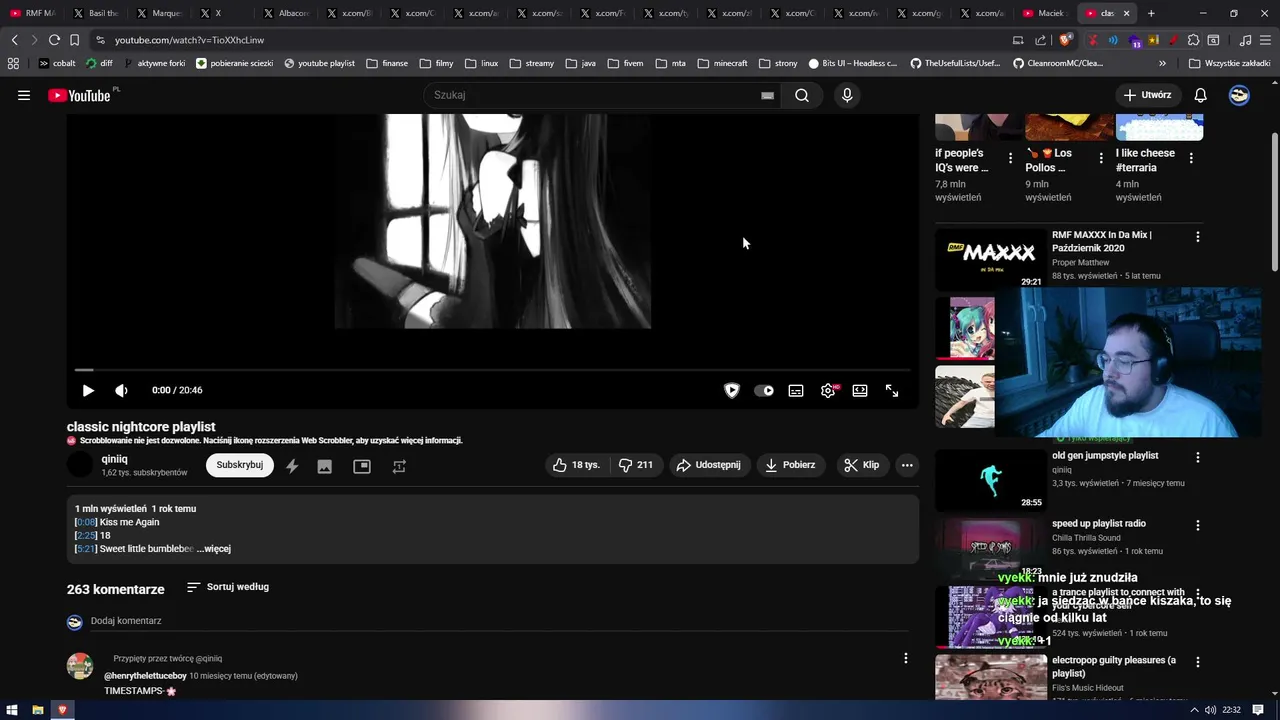Play the classic nightcore playlist video
This screenshot has width=1280, height=720.
(88, 391)
